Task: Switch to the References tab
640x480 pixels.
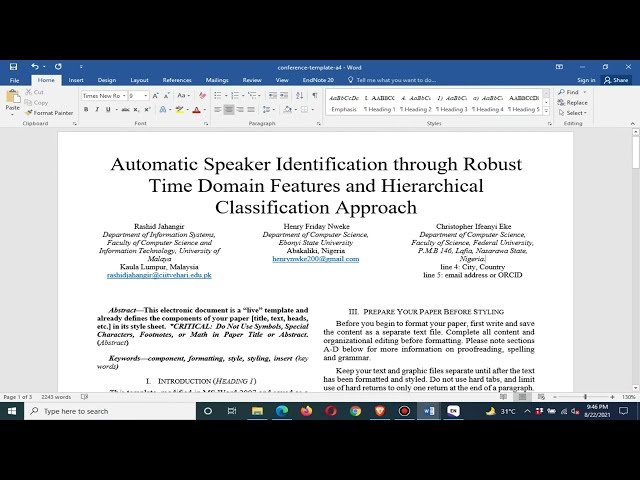Action: click(177, 80)
